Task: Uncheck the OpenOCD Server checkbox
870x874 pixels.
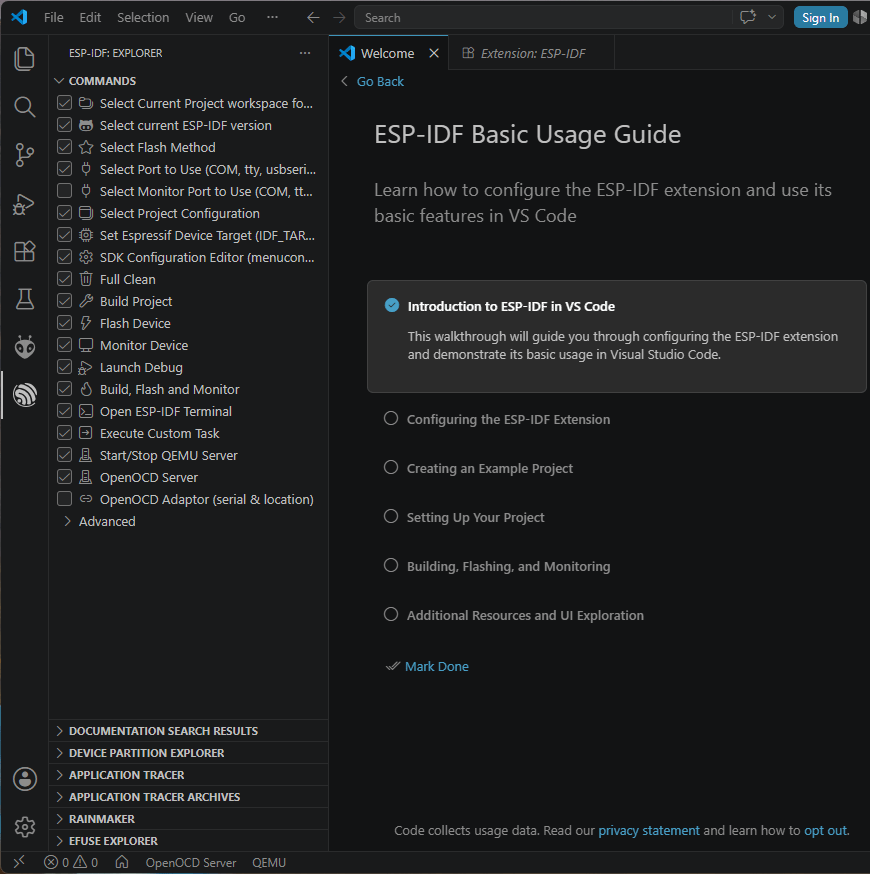Action: click(65, 477)
